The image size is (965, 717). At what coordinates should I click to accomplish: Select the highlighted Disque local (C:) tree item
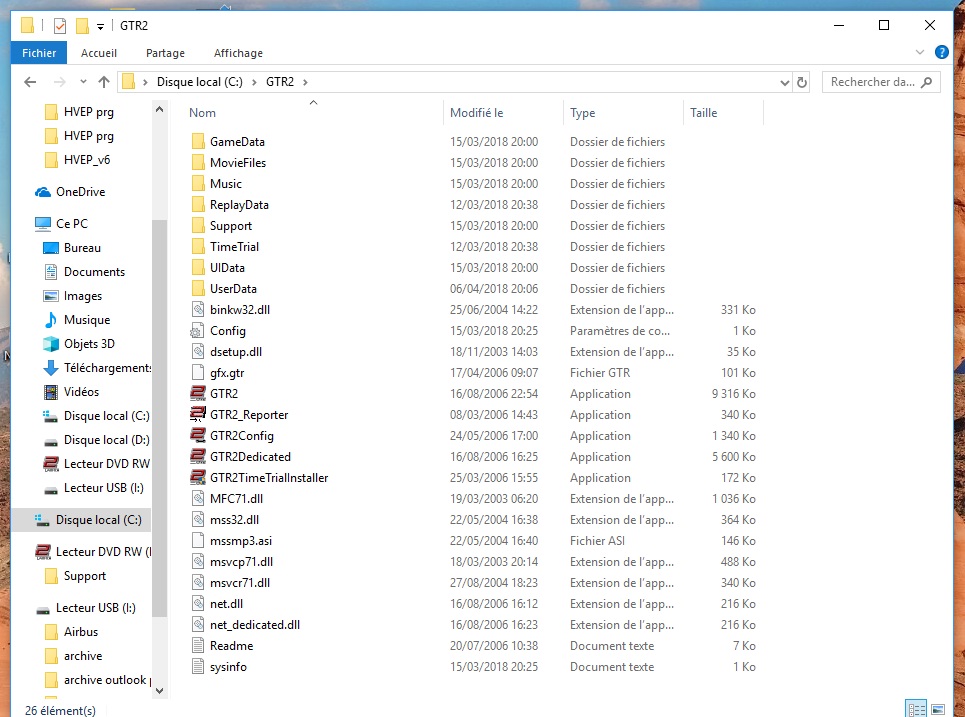point(81,520)
